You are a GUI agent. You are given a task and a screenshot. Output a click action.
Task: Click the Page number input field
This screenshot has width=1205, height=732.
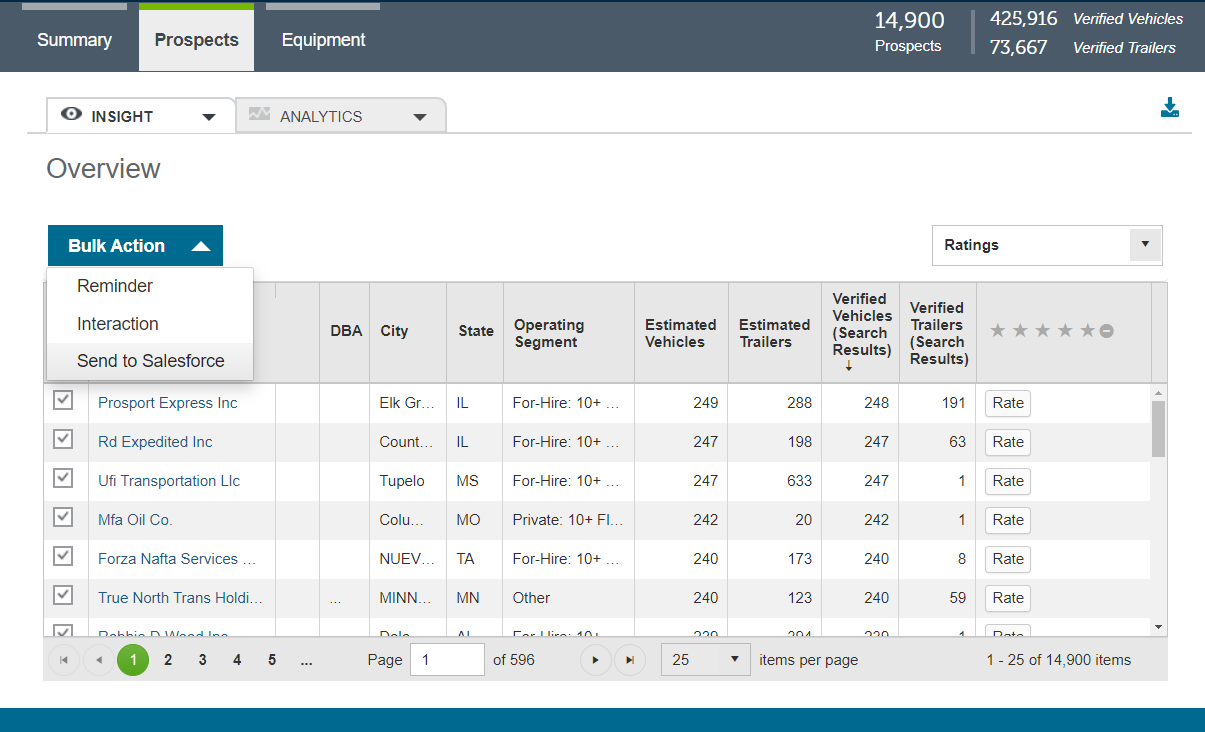pos(447,660)
